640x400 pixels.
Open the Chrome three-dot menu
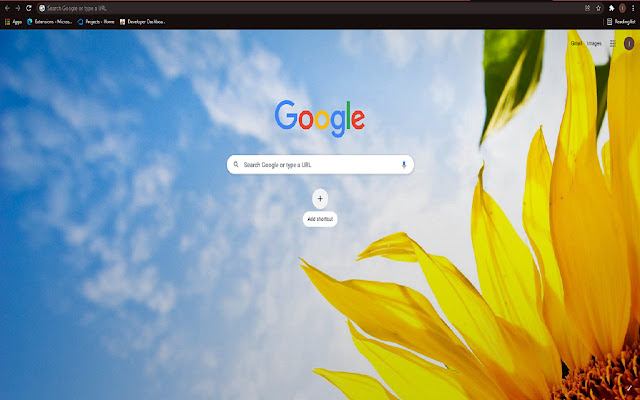click(x=633, y=8)
